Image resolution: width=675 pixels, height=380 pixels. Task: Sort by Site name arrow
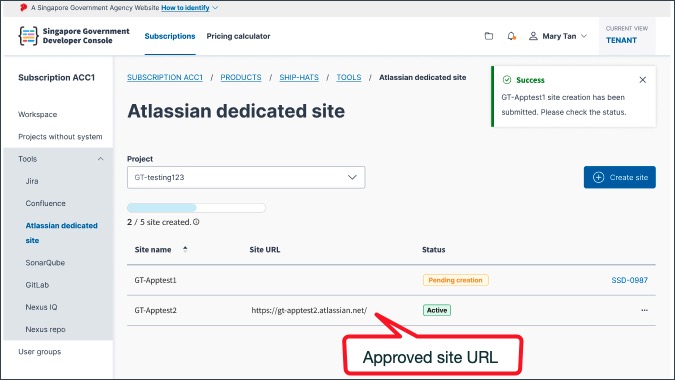pos(185,249)
